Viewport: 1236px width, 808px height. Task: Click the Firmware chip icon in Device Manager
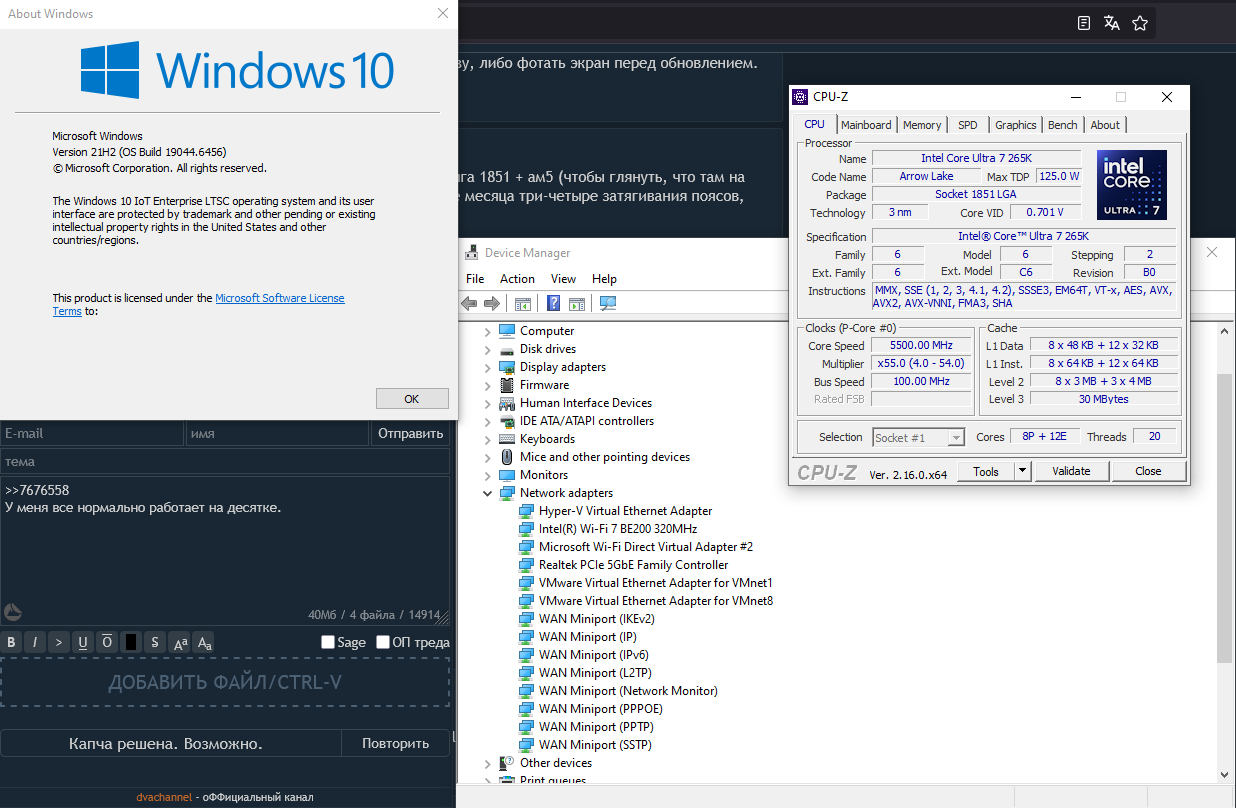[x=507, y=385]
